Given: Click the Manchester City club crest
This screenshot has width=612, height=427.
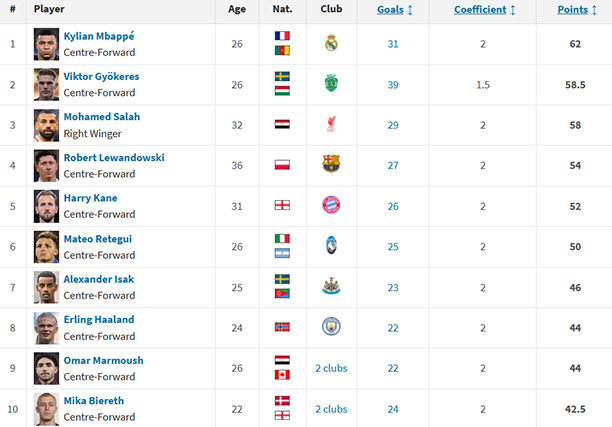Looking at the screenshot, I should (332, 327).
